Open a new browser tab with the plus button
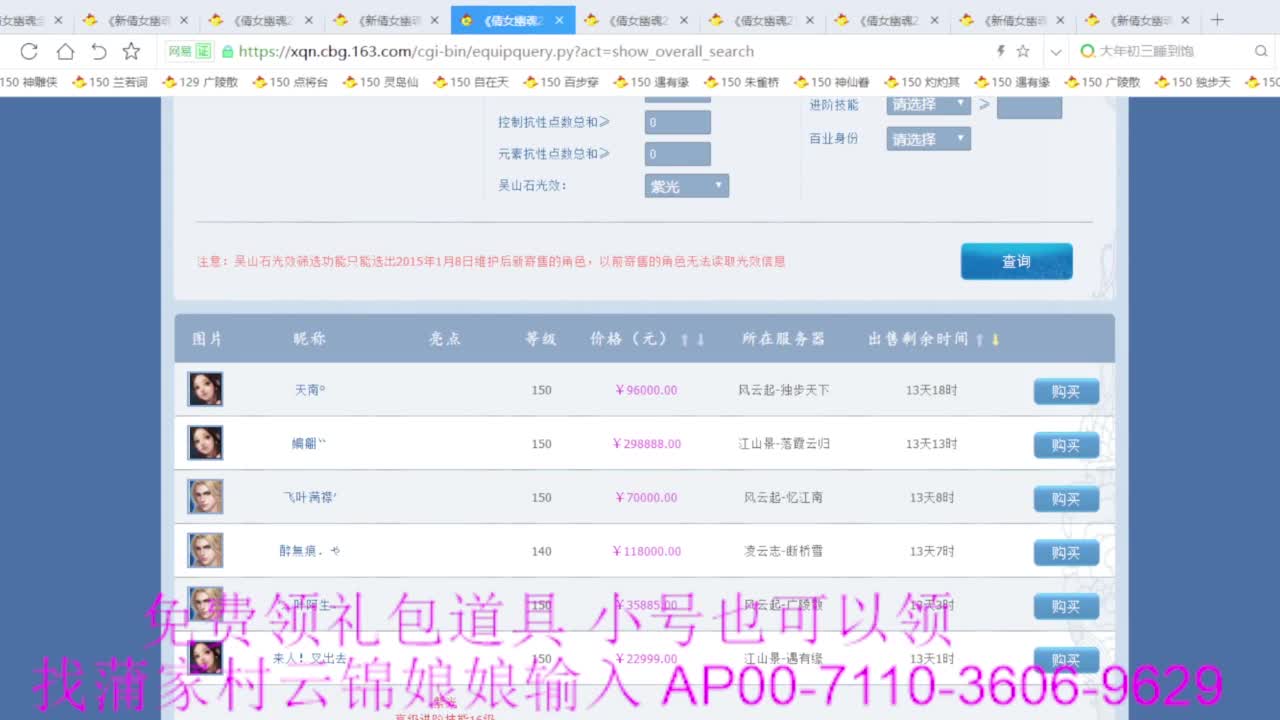The height and width of the screenshot is (720, 1280). click(1217, 19)
